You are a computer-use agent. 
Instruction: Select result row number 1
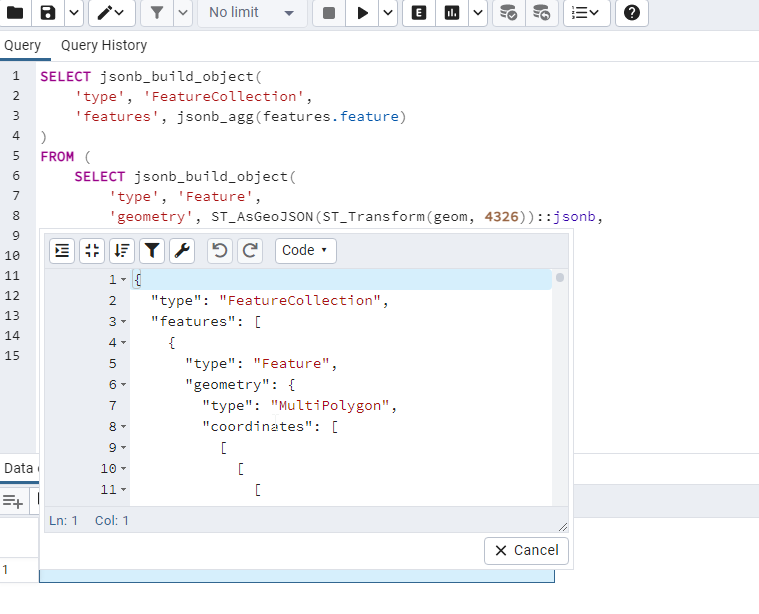5,570
